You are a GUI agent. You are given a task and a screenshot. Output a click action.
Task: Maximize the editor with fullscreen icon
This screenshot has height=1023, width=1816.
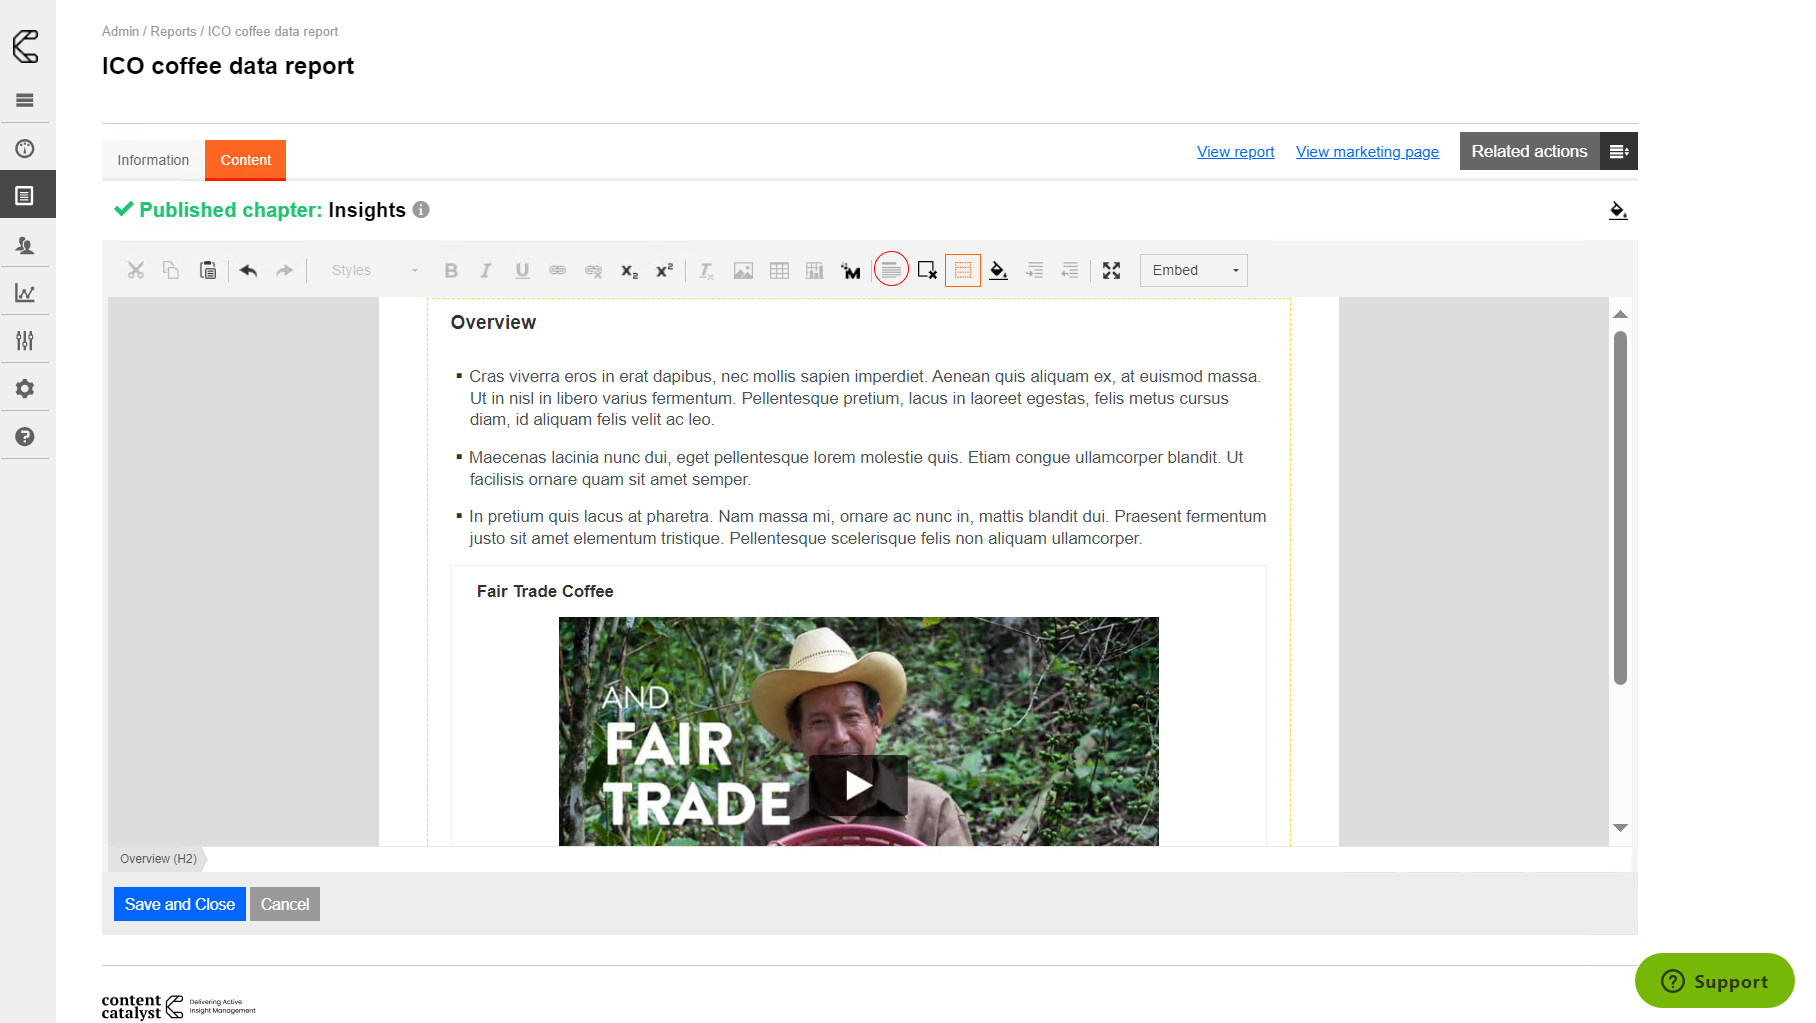click(1111, 271)
